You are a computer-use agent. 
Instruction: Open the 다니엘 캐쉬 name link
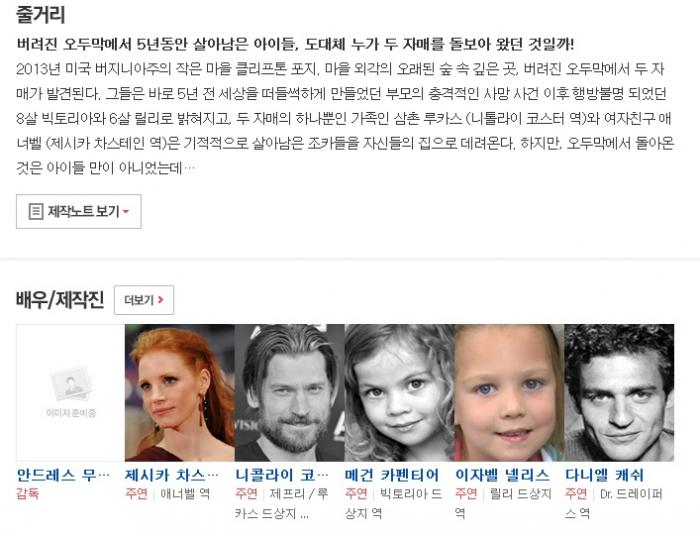[604, 475]
